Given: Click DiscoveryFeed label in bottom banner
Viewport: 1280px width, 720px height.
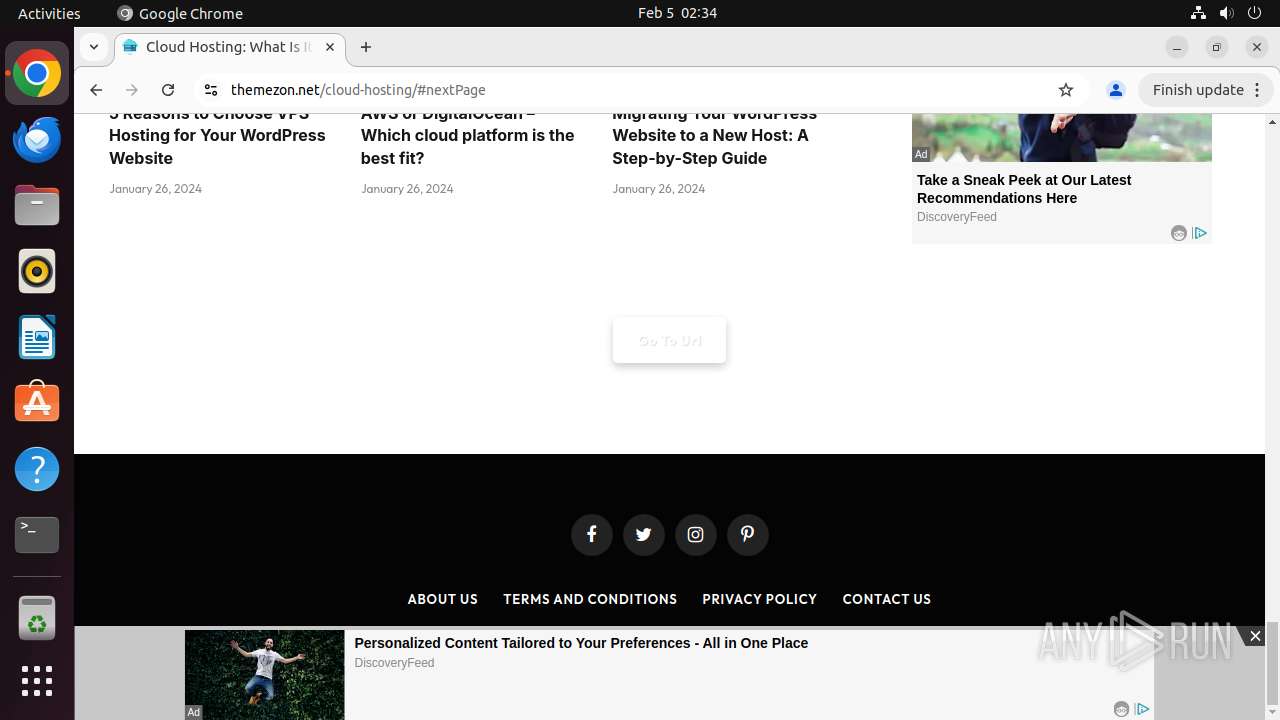Looking at the screenshot, I should click(x=394, y=663).
